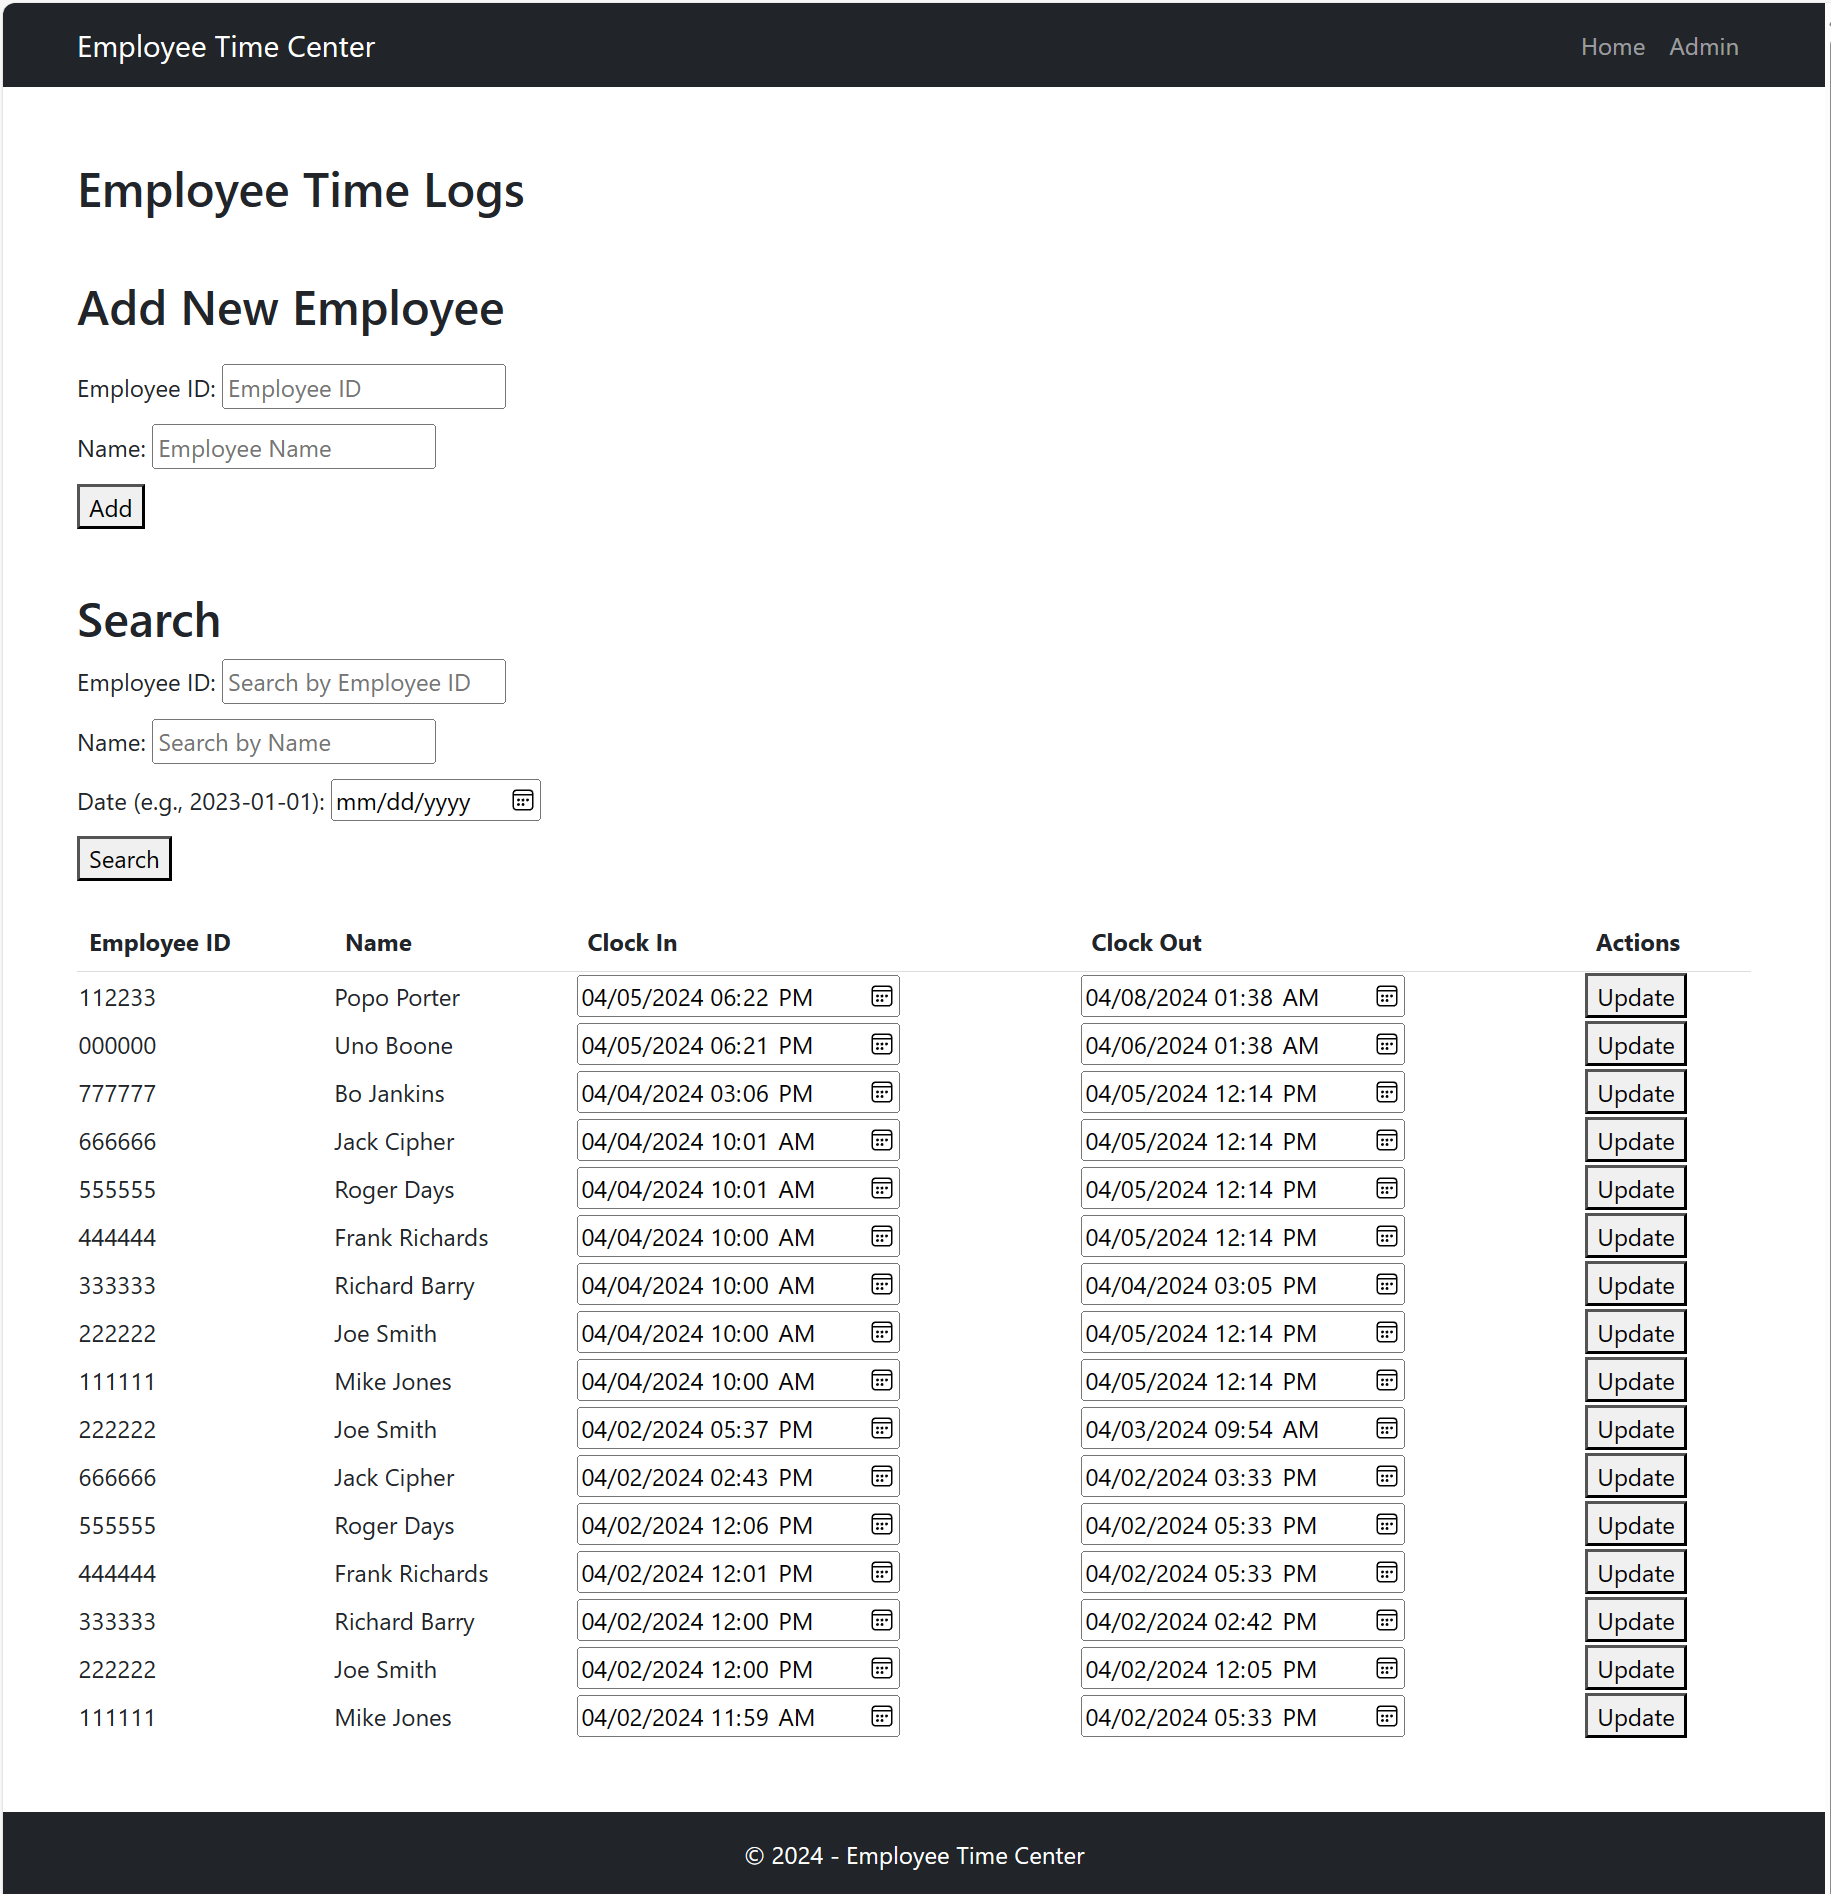Select Employee ID 777777 cell

[117, 1094]
